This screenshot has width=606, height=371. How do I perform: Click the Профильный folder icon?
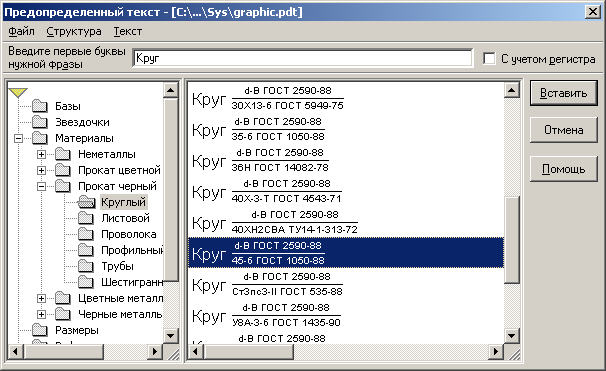(x=86, y=250)
